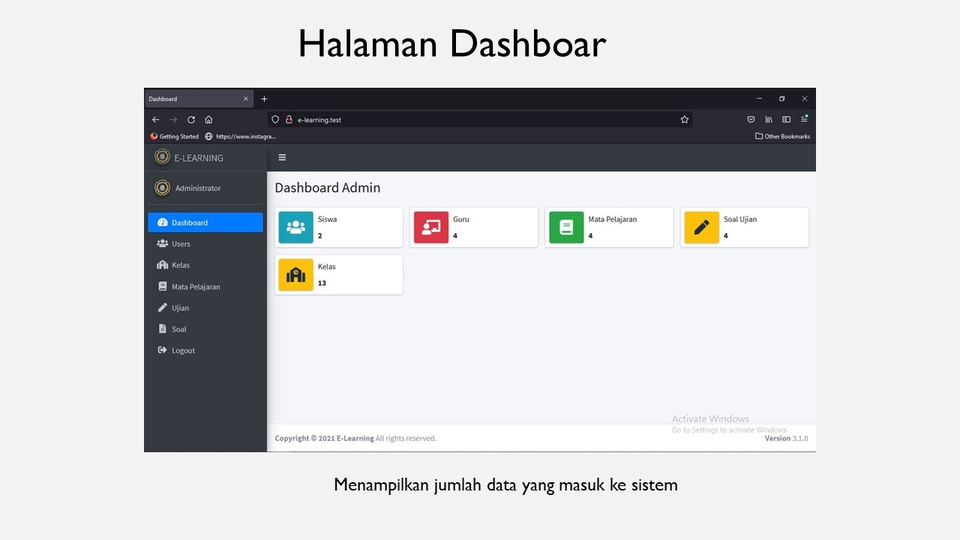Click the Administrator avatar image

pos(162,188)
